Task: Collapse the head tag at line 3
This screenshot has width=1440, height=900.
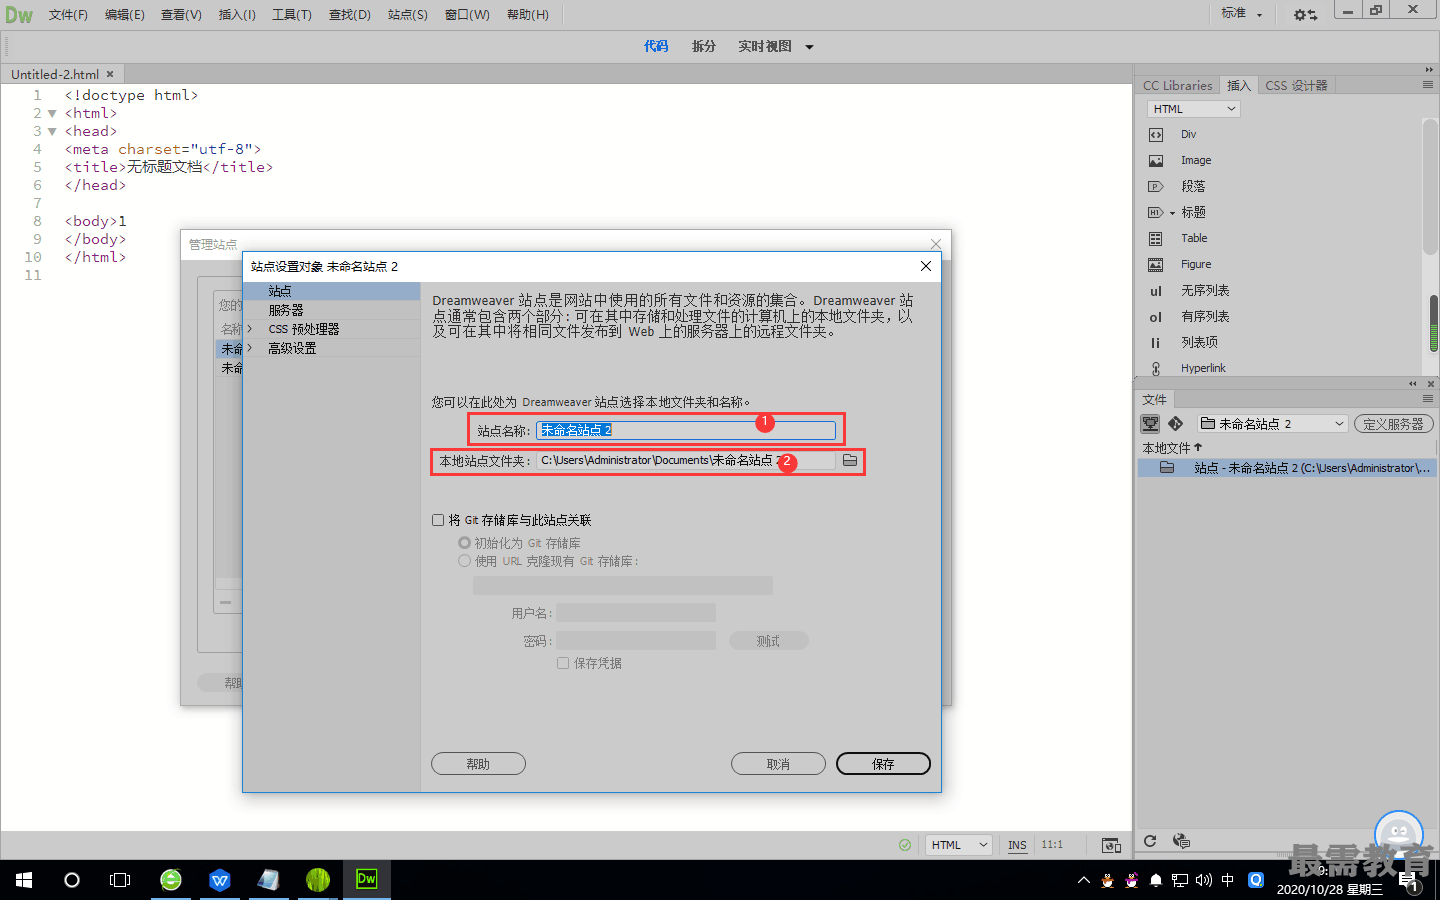Action: click(x=52, y=132)
